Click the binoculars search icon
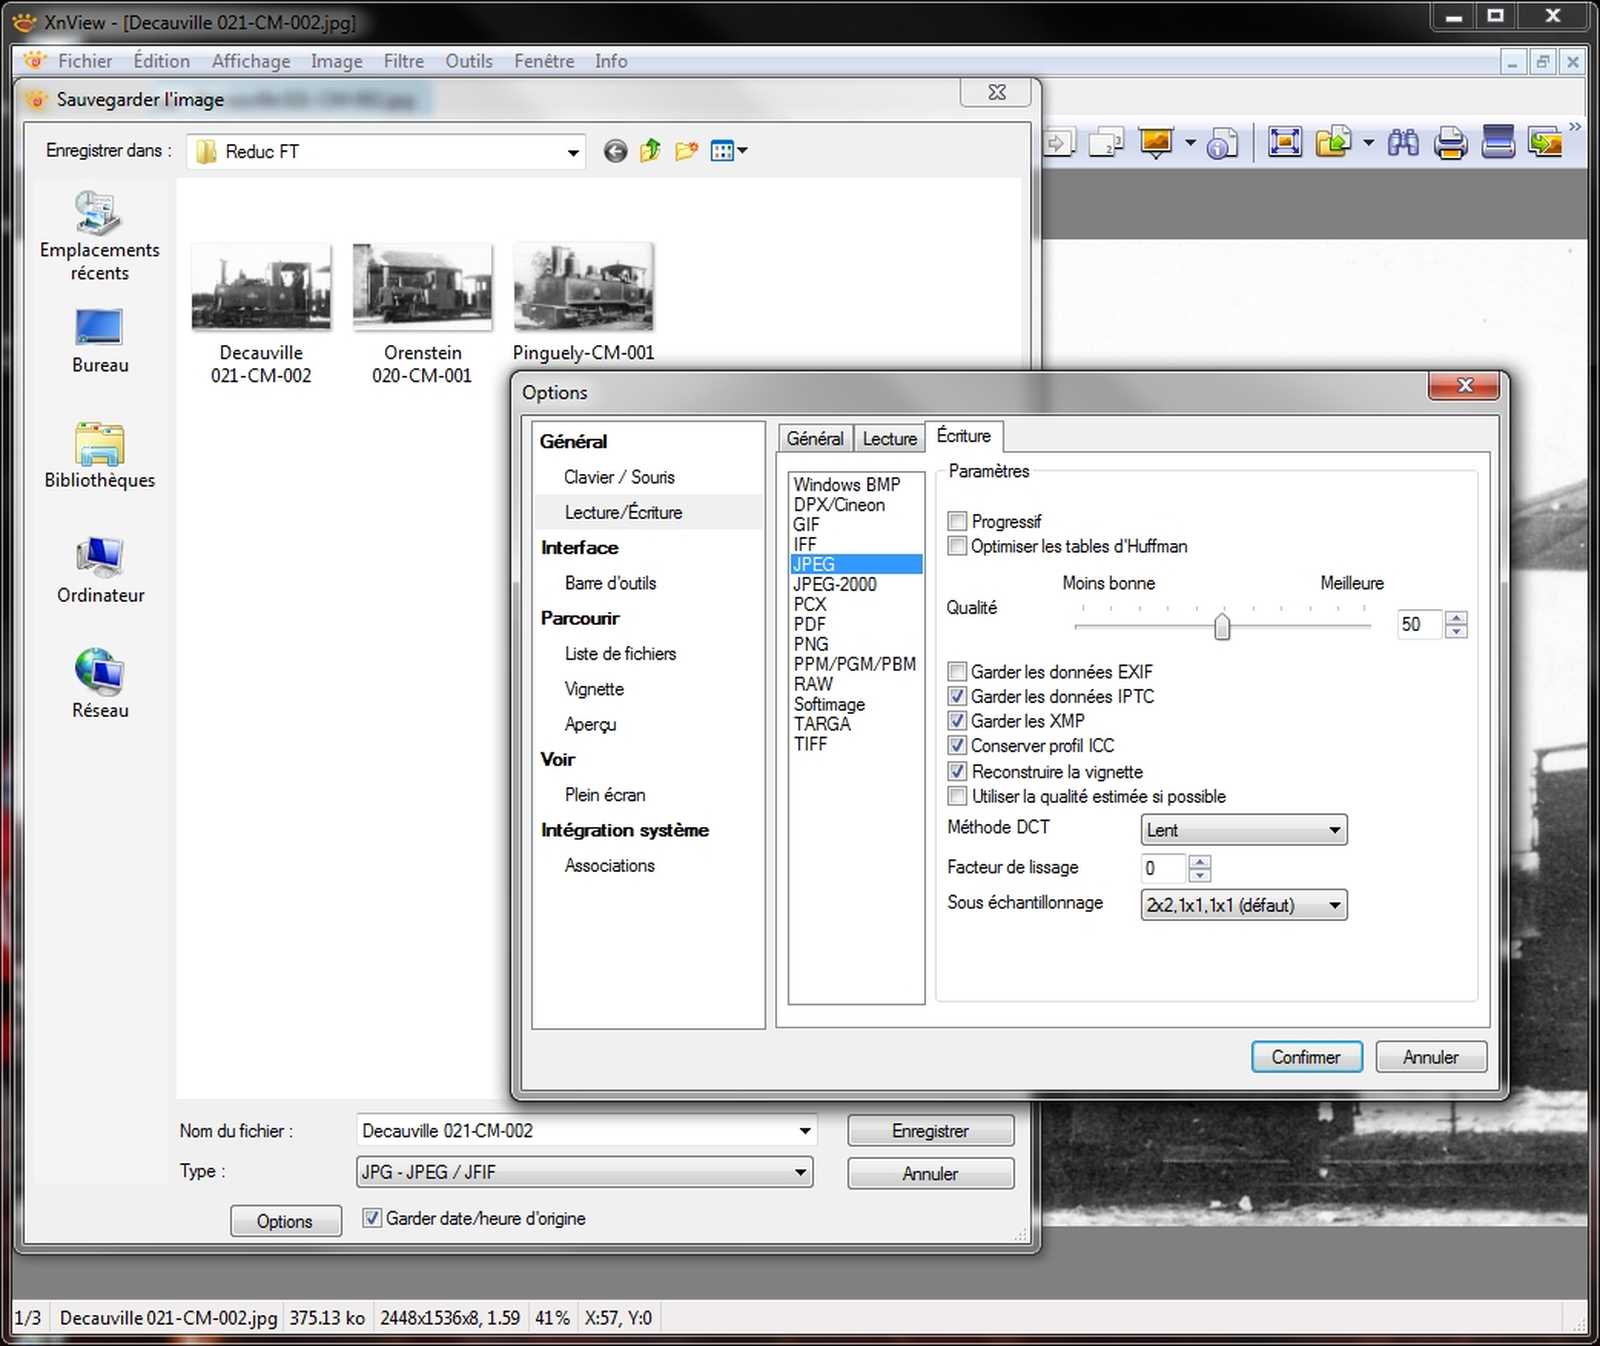Viewport: 1600px width, 1346px height. pos(1403,143)
